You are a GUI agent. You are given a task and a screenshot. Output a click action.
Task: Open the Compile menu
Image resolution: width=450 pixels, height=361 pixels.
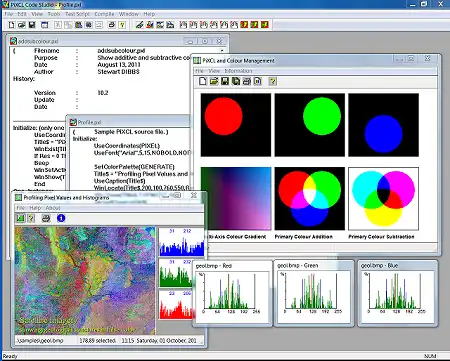tap(104, 14)
